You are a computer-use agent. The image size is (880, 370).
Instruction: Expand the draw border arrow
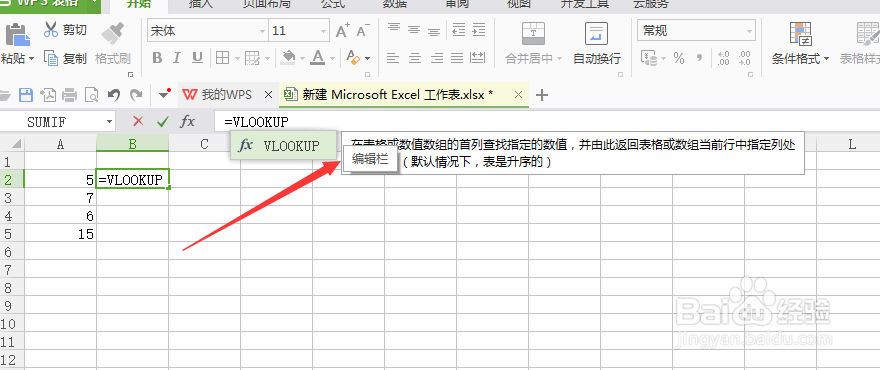tap(267, 58)
